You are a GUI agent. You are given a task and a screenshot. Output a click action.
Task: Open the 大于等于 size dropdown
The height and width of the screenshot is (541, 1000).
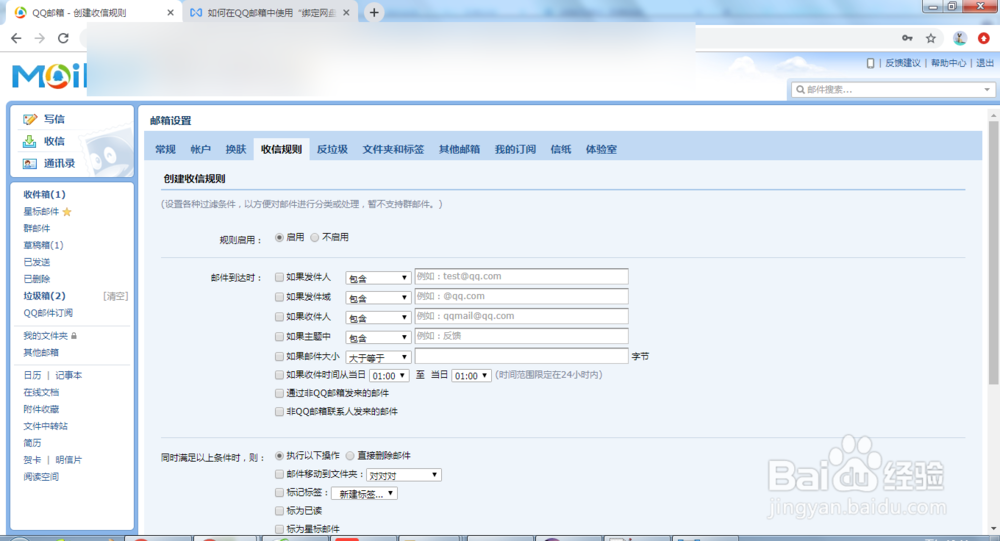(378, 357)
